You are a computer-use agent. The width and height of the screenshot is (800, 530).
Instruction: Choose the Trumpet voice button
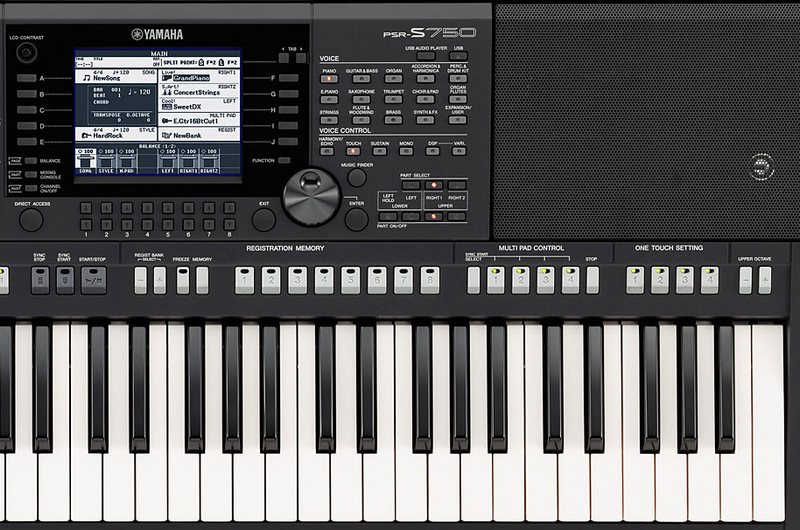coord(393,99)
